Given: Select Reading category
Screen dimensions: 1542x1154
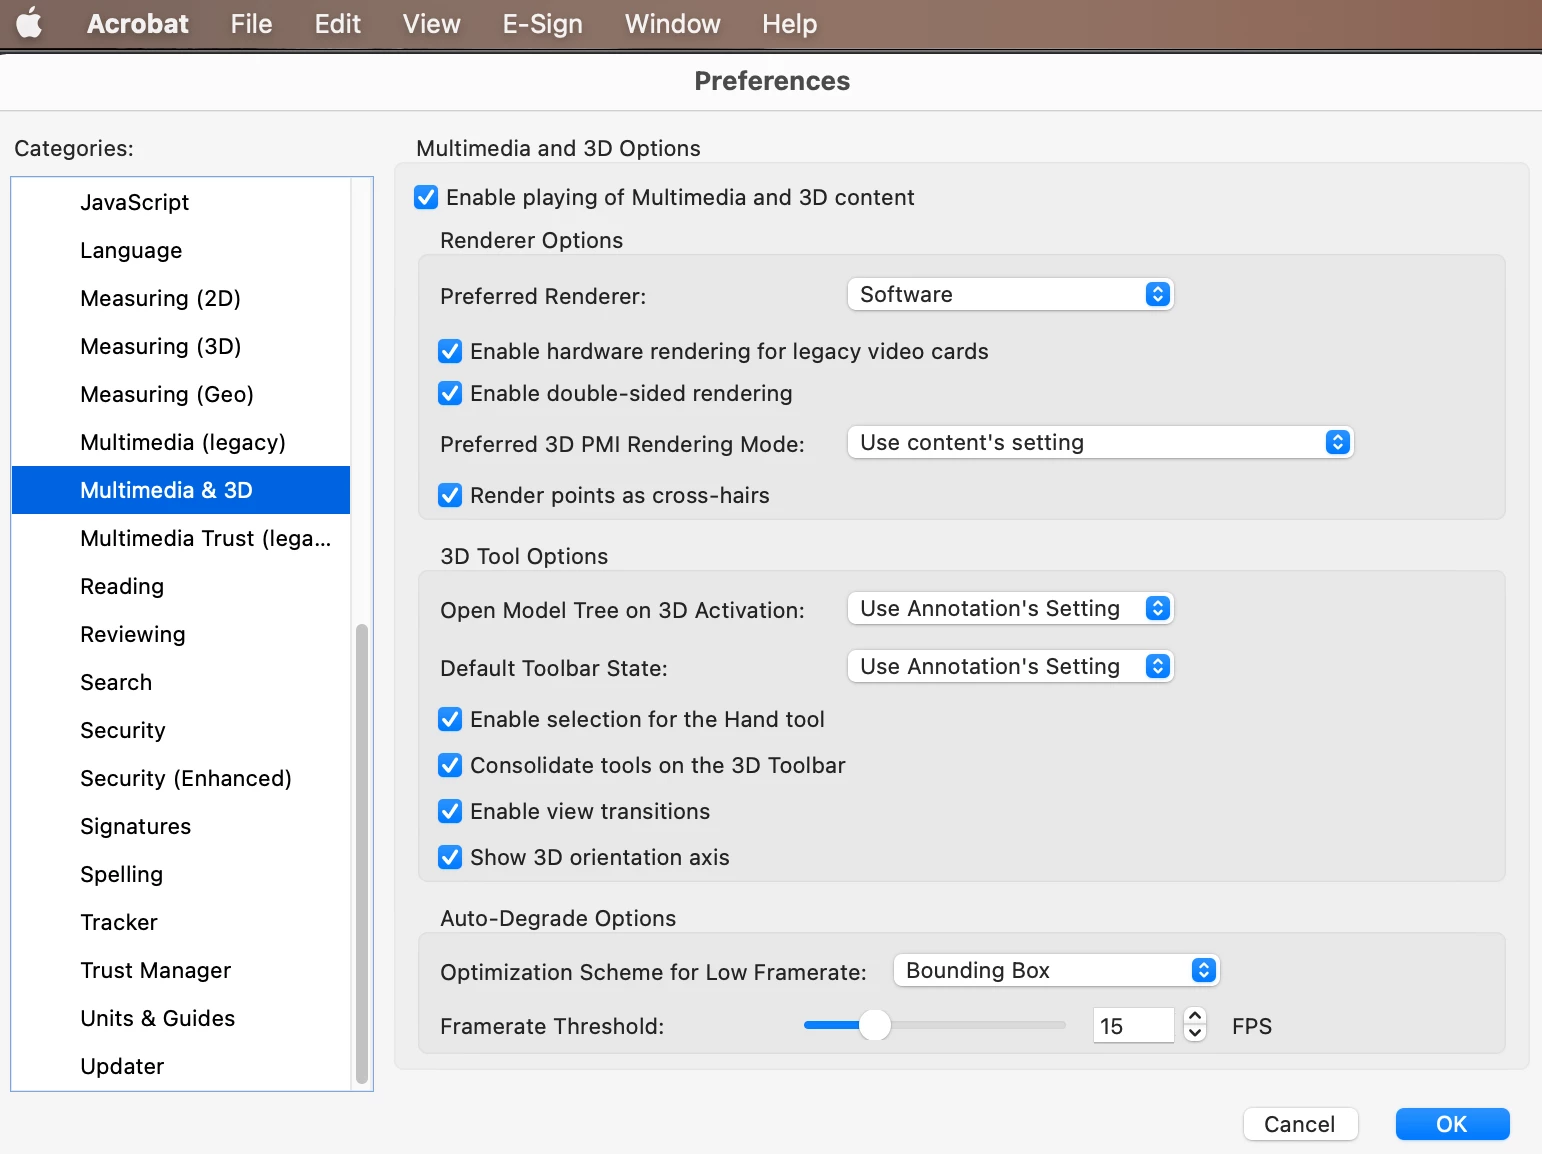Looking at the screenshot, I should coord(181,586).
